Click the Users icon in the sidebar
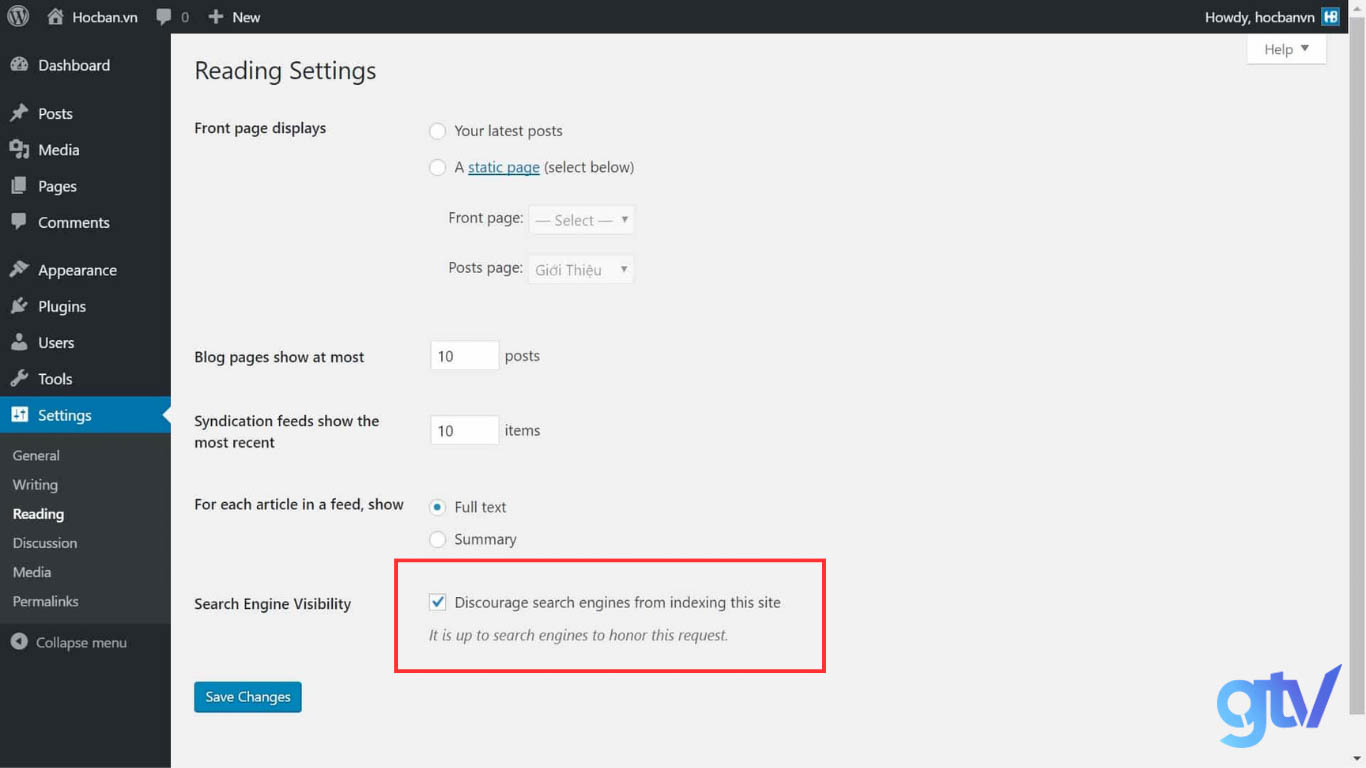Viewport: 1366px width, 768px height. coord(18,342)
